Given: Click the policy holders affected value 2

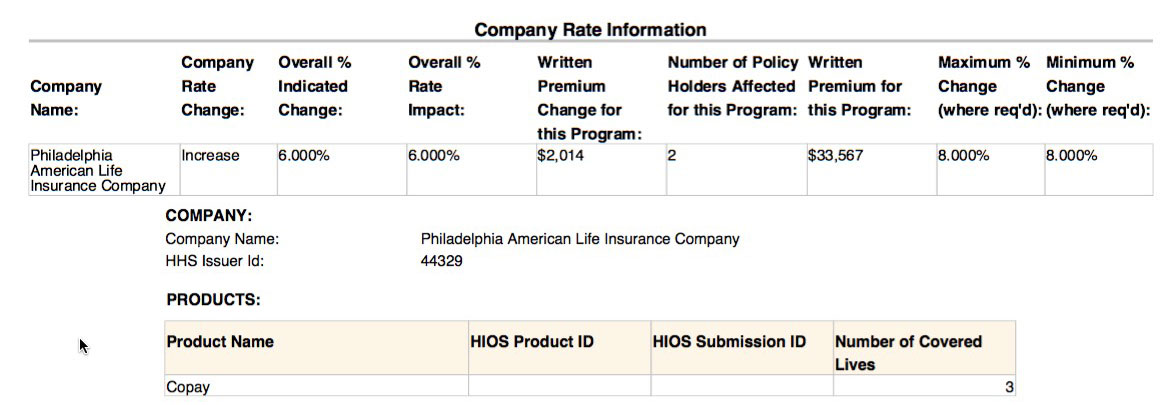Looking at the screenshot, I should 672,156.
